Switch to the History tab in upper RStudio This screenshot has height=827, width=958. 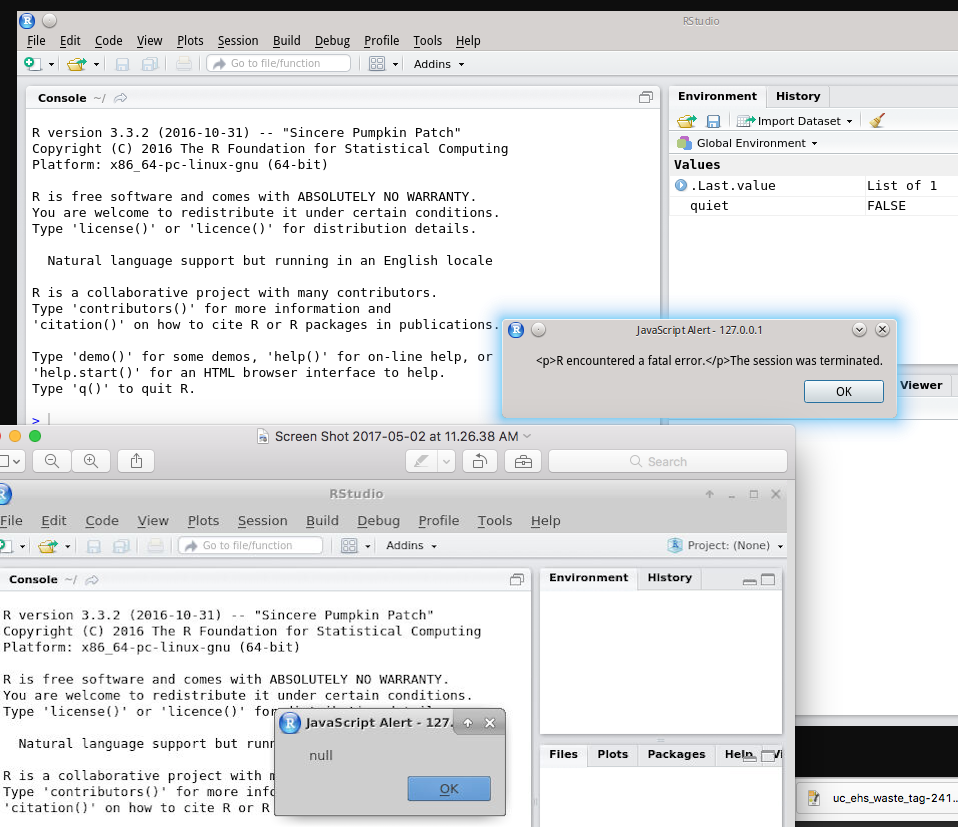pos(798,96)
